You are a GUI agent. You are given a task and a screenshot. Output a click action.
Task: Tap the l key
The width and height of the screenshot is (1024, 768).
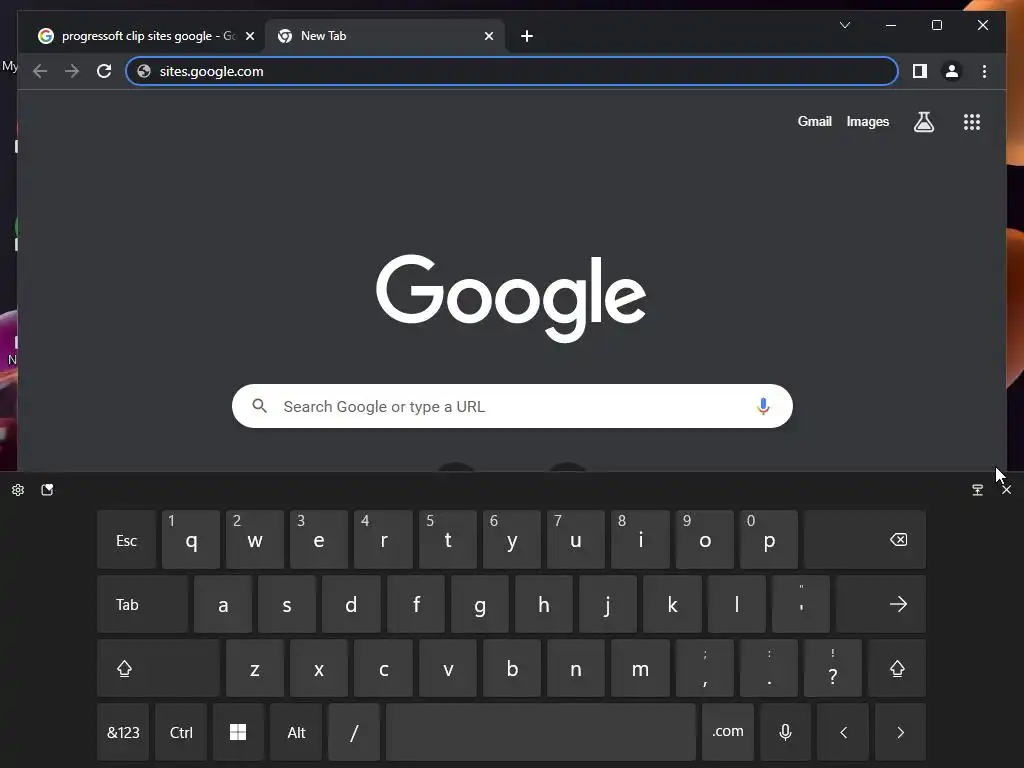coord(737,604)
